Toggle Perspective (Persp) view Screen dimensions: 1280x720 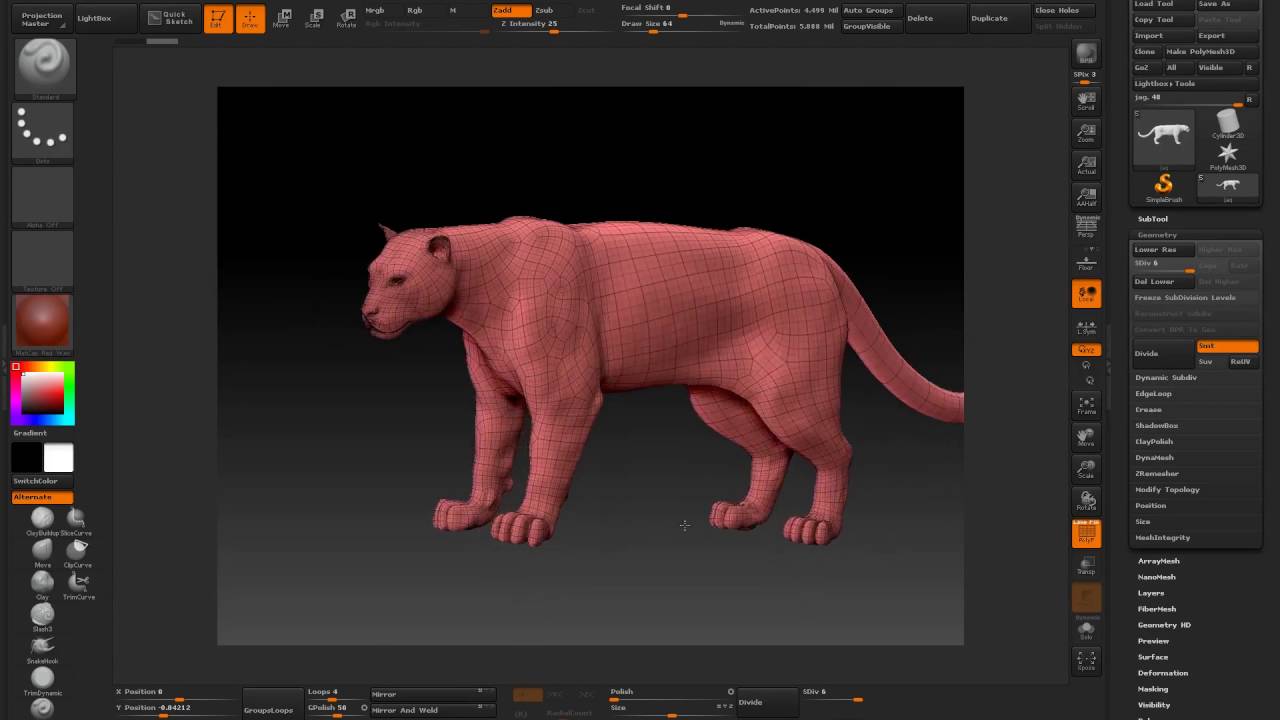[1086, 226]
